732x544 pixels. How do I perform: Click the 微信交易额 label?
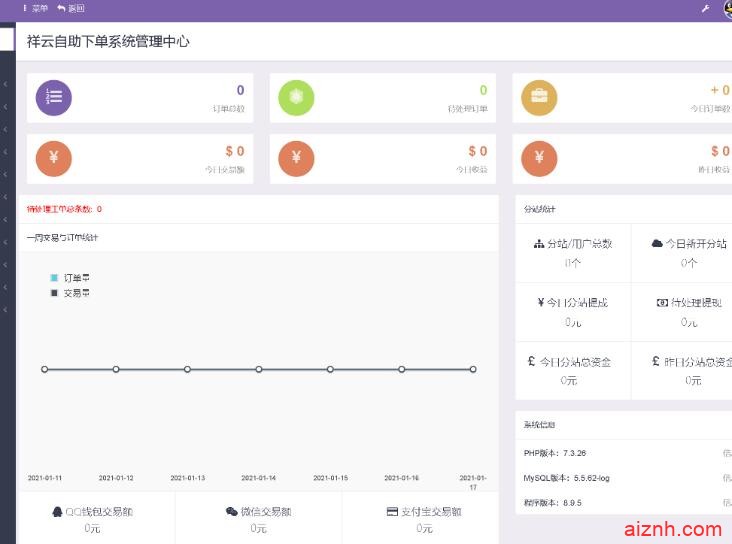[x=266, y=512]
